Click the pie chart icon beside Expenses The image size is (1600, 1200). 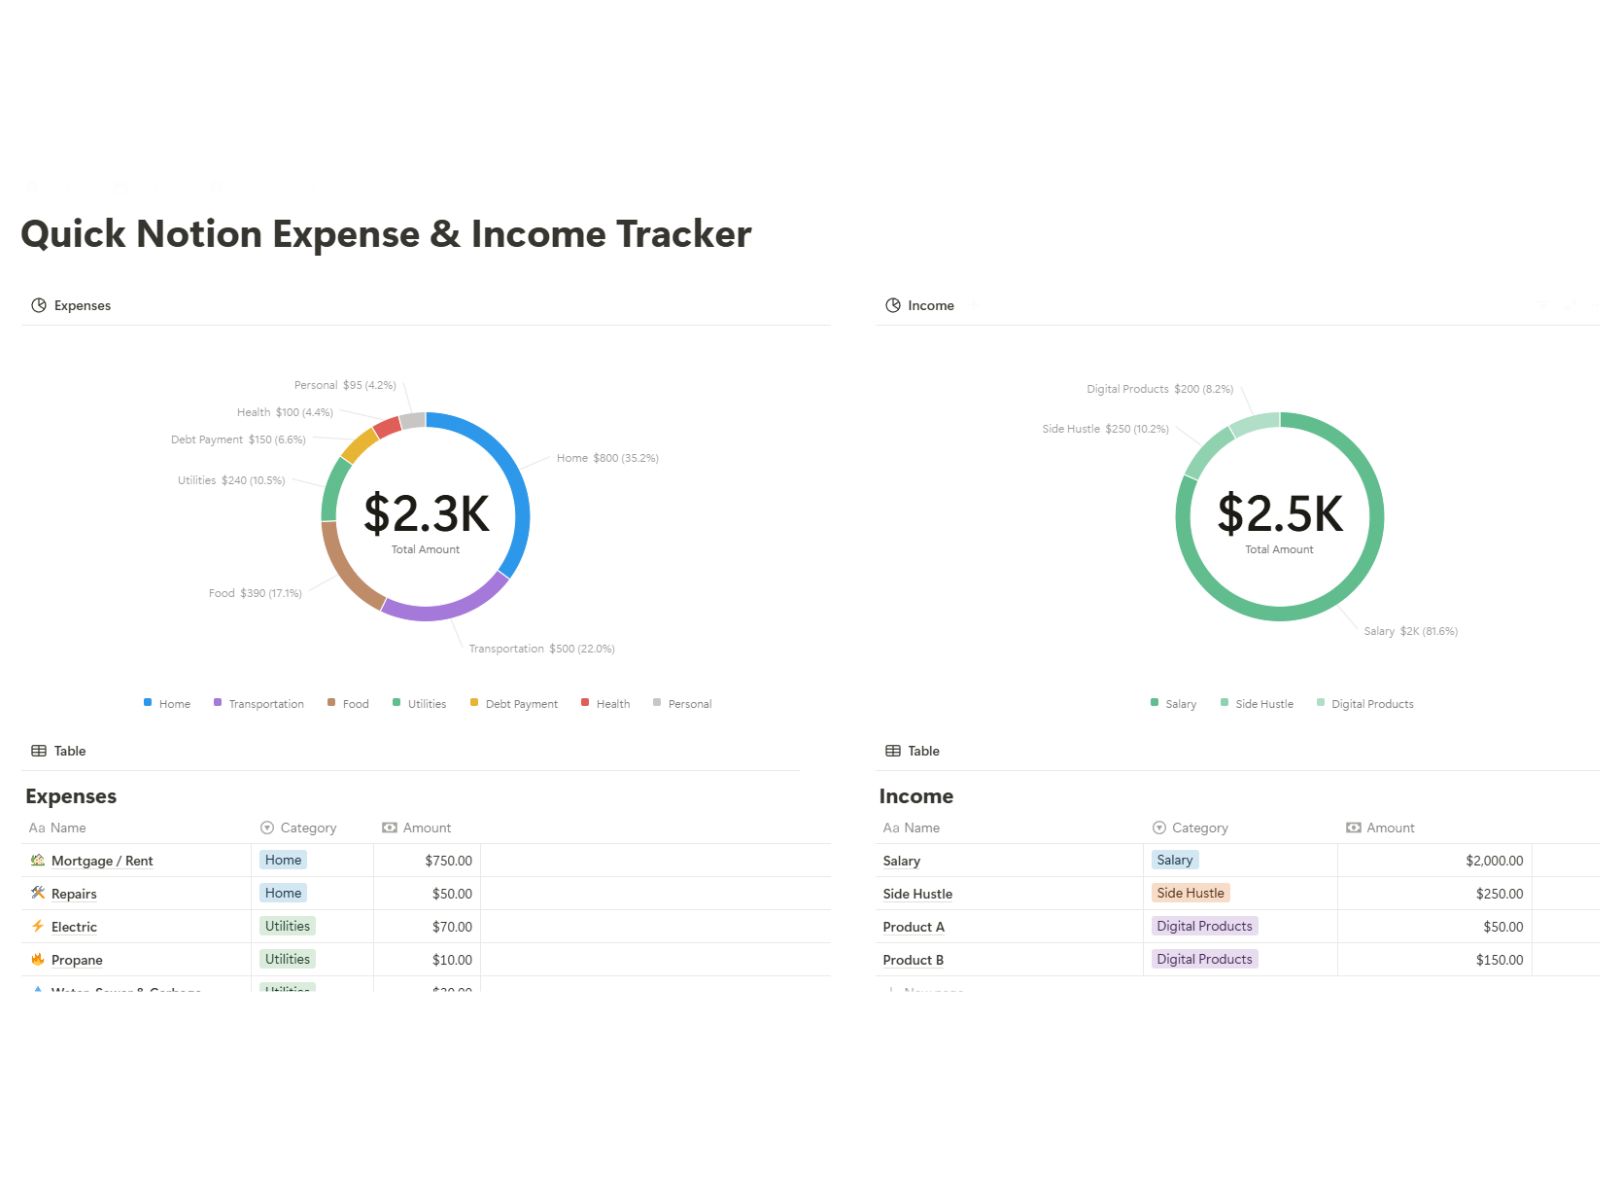(39, 305)
